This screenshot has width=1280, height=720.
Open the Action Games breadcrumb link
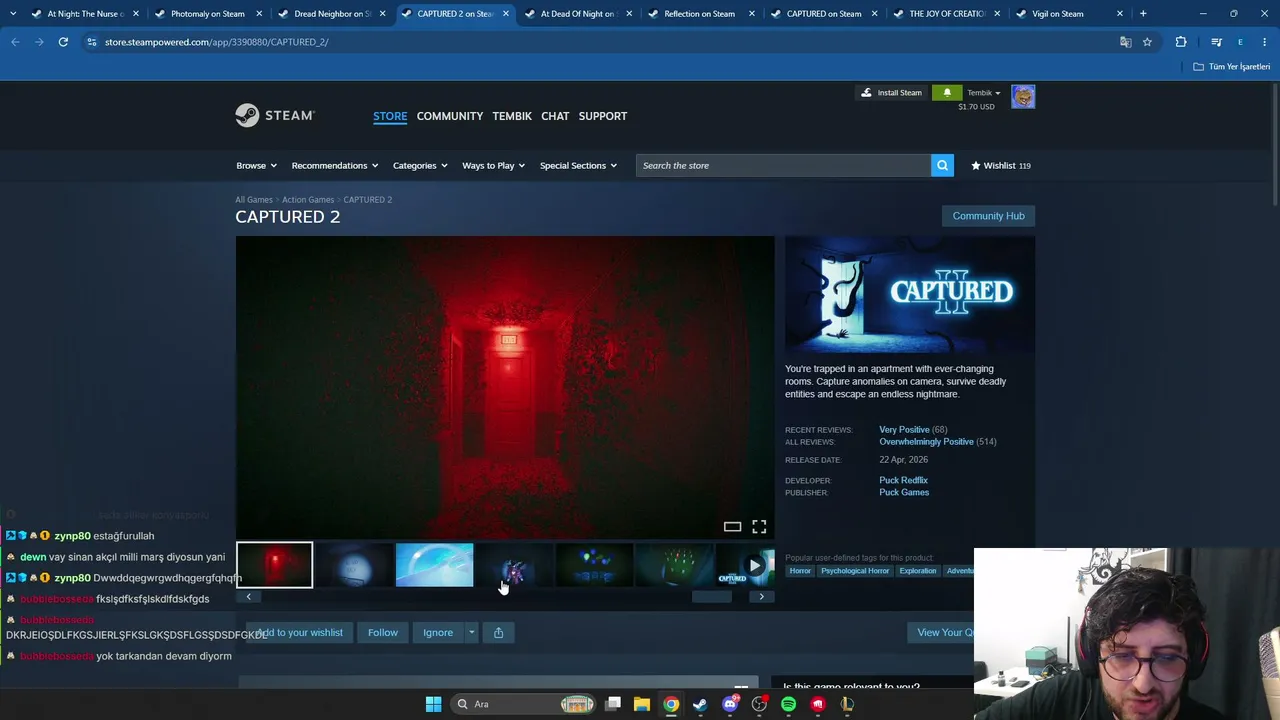click(x=308, y=200)
